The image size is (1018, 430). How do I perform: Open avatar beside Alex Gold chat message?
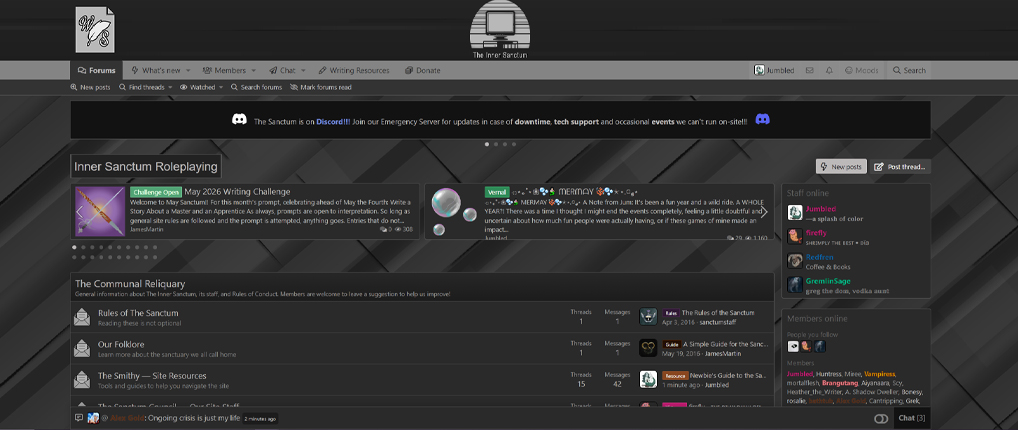[x=93, y=418]
